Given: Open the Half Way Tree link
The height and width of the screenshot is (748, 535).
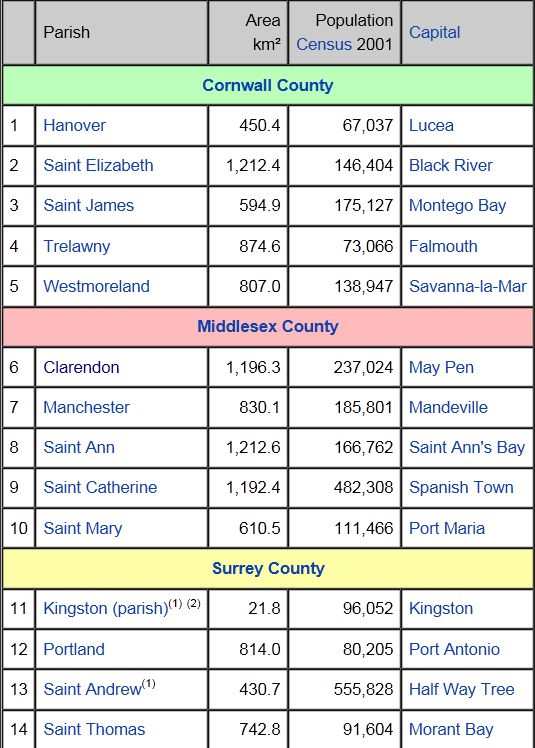Looking at the screenshot, I should [x=462, y=689].
